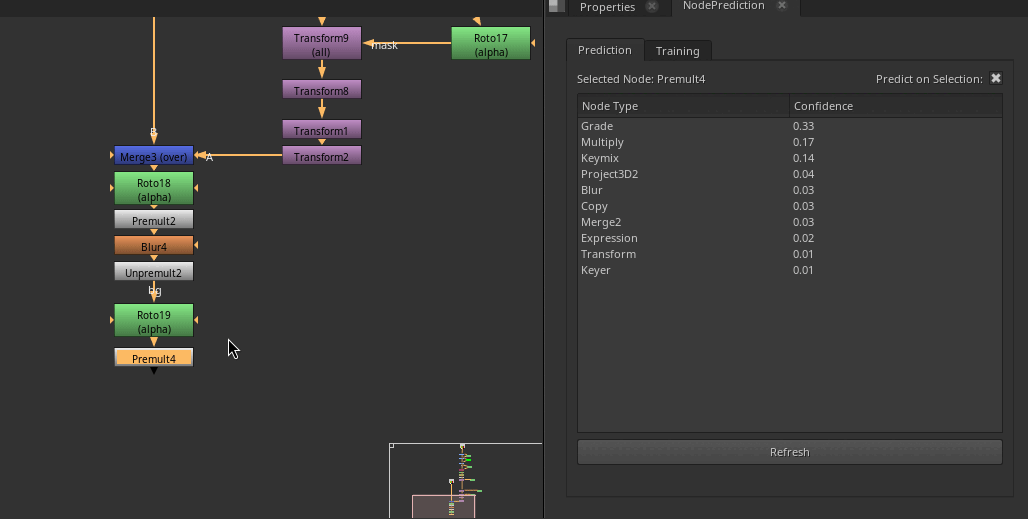Click the pane menu icon beside Properties tab
Screen dimensions: 1028x519
point(557,6)
